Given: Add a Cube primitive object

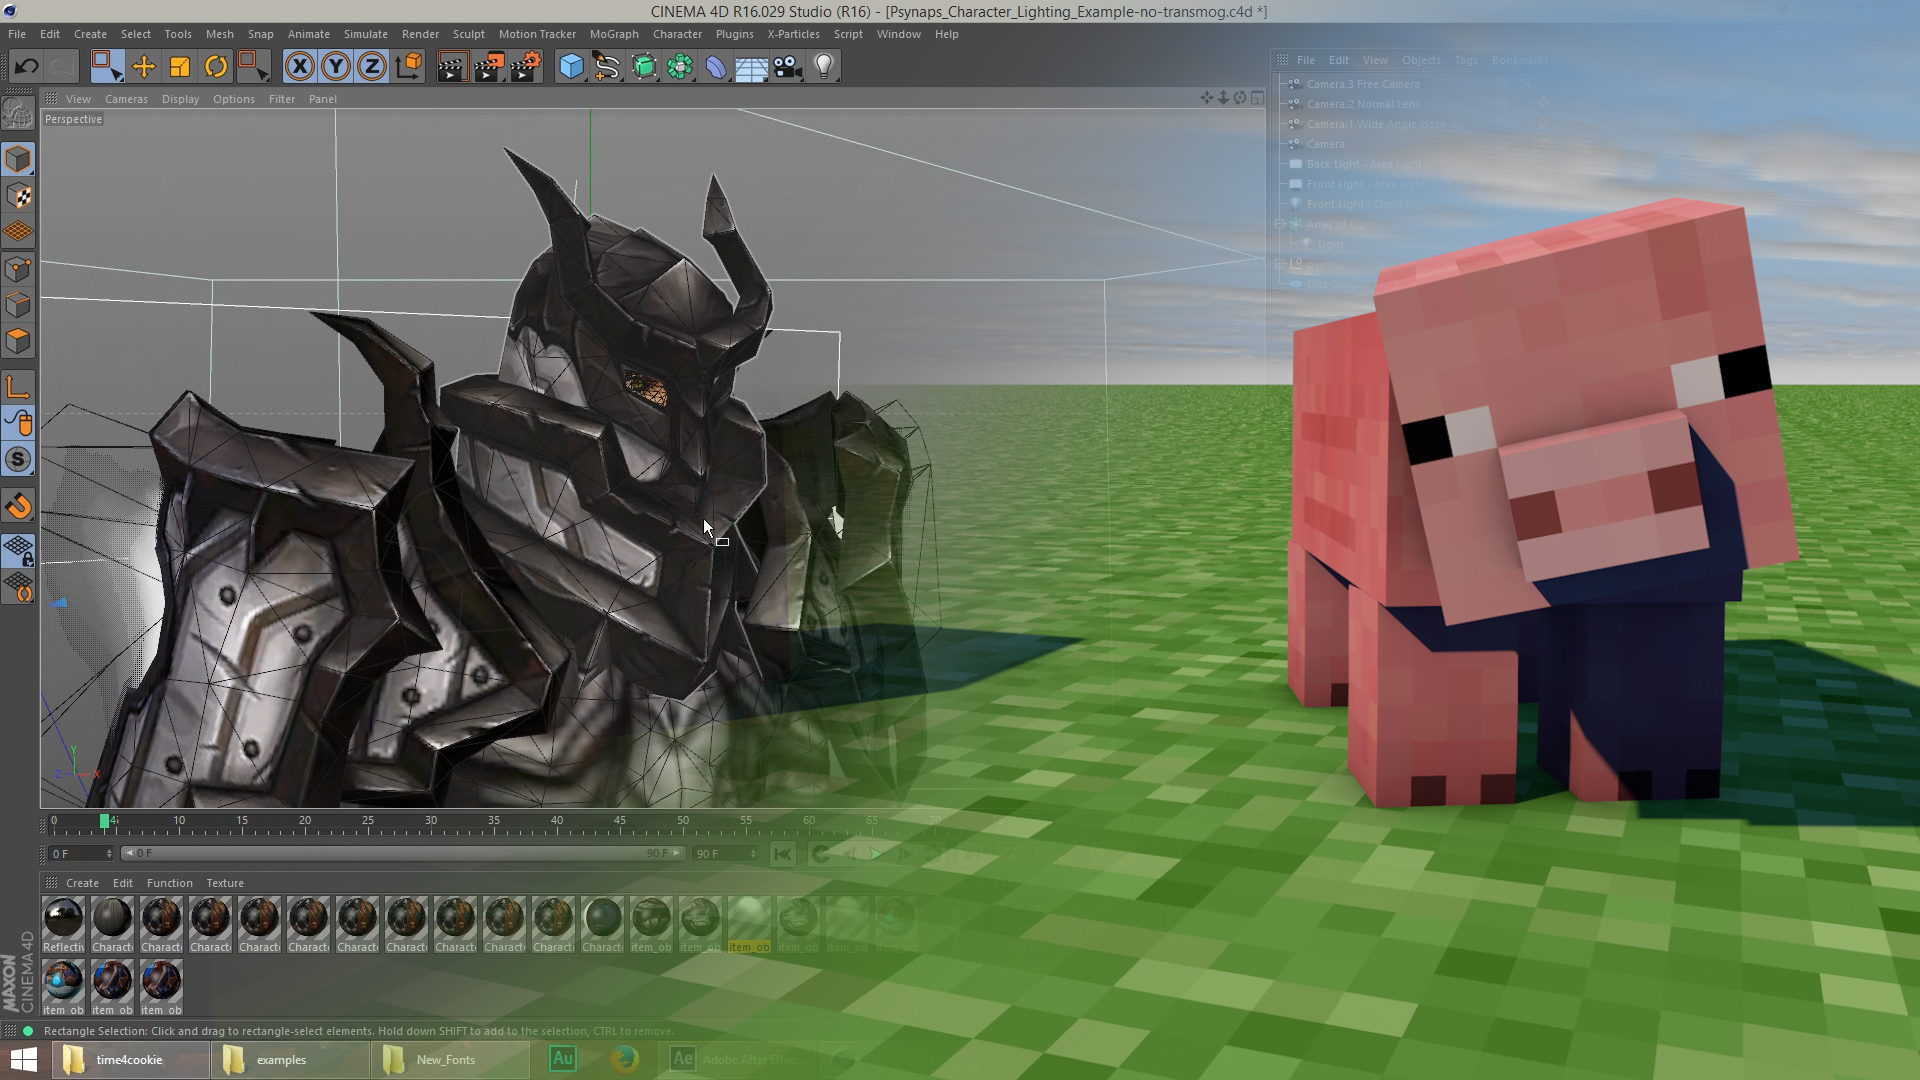Looking at the screenshot, I should coord(571,67).
